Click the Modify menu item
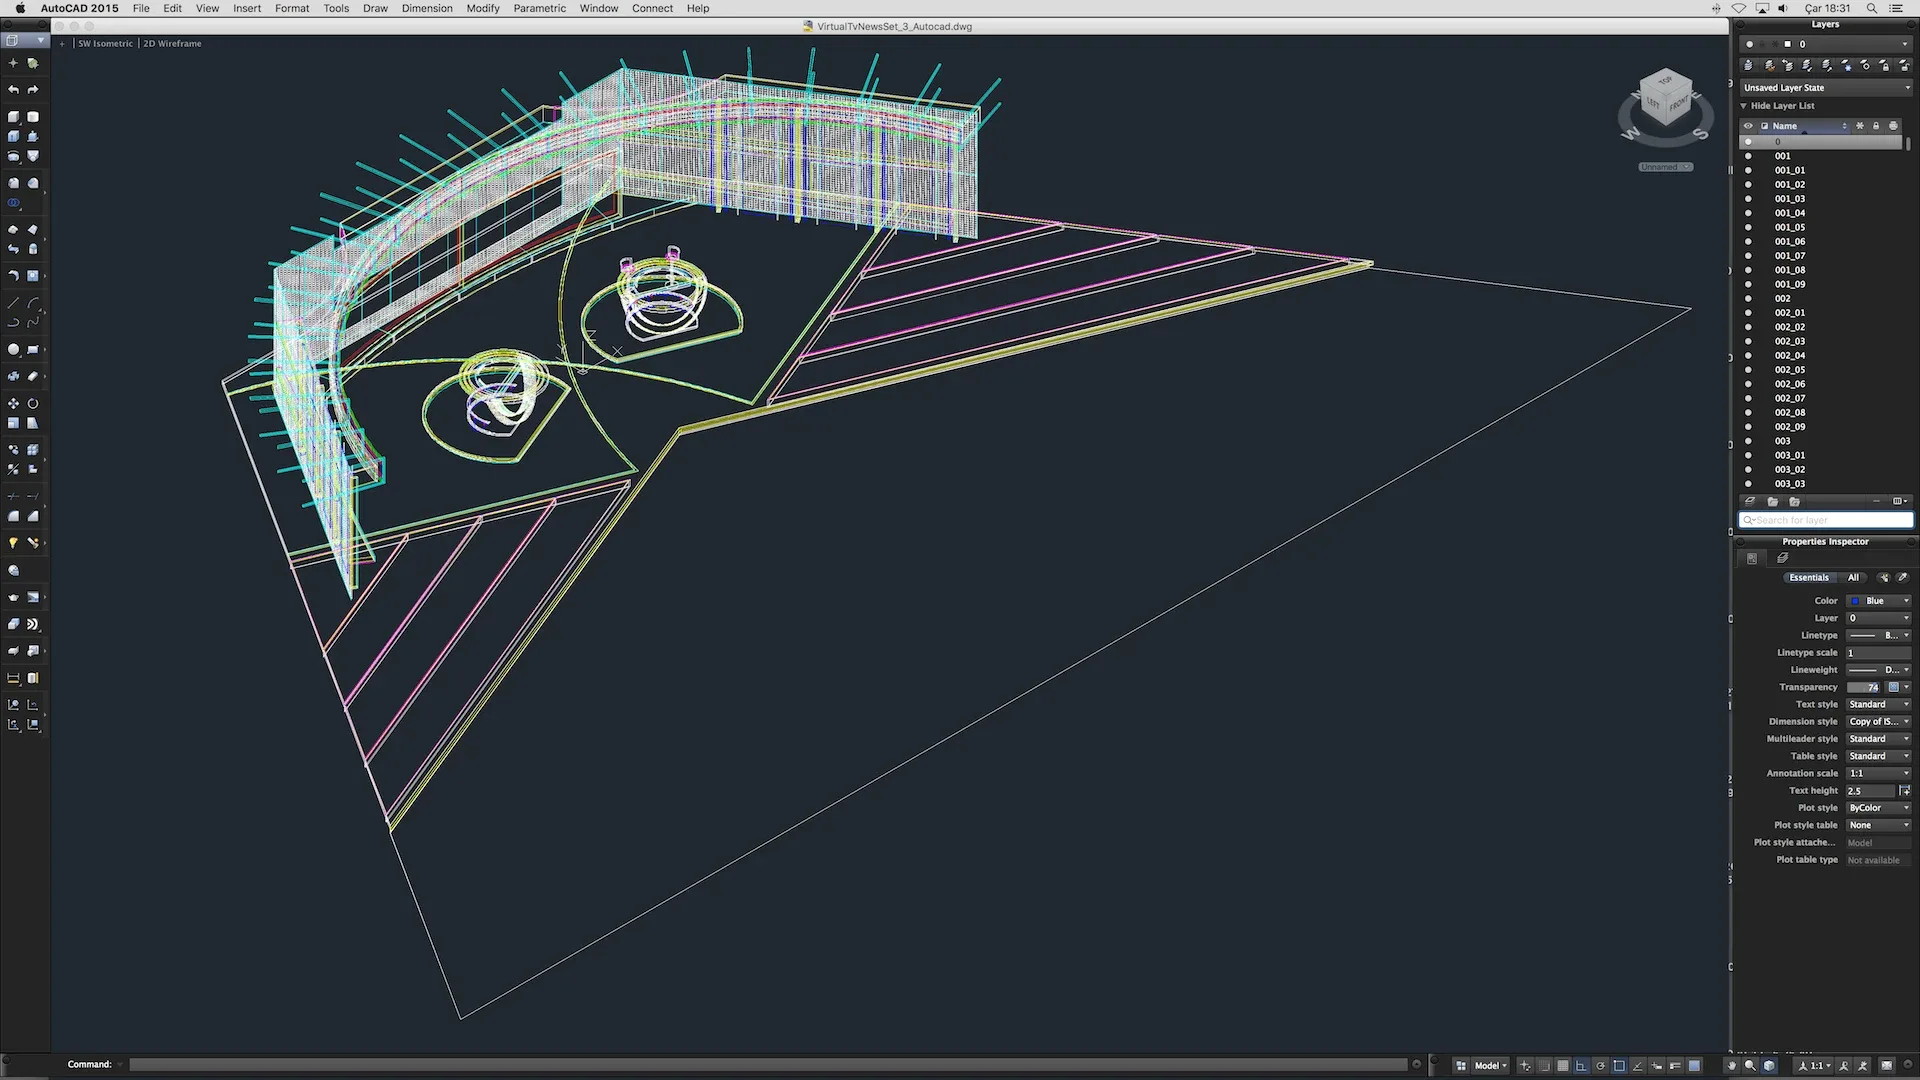Image resolution: width=1920 pixels, height=1080 pixels. [x=484, y=8]
